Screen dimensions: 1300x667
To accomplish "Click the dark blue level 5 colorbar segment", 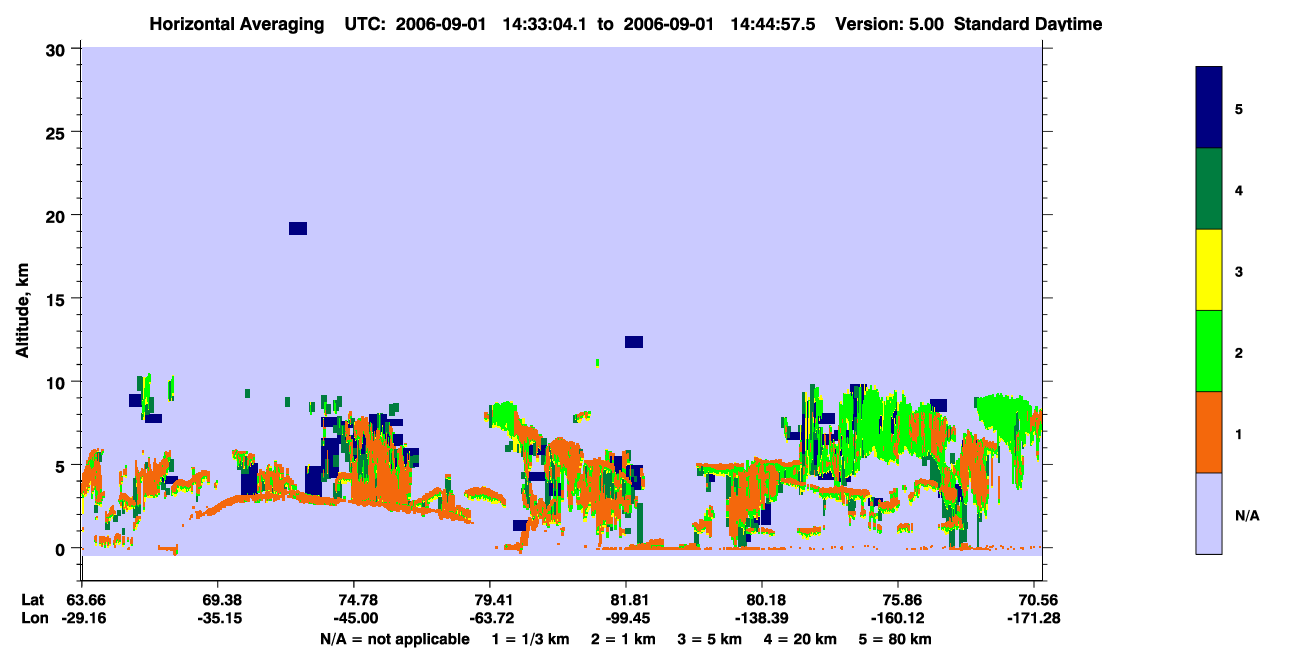I will (x=1209, y=108).
